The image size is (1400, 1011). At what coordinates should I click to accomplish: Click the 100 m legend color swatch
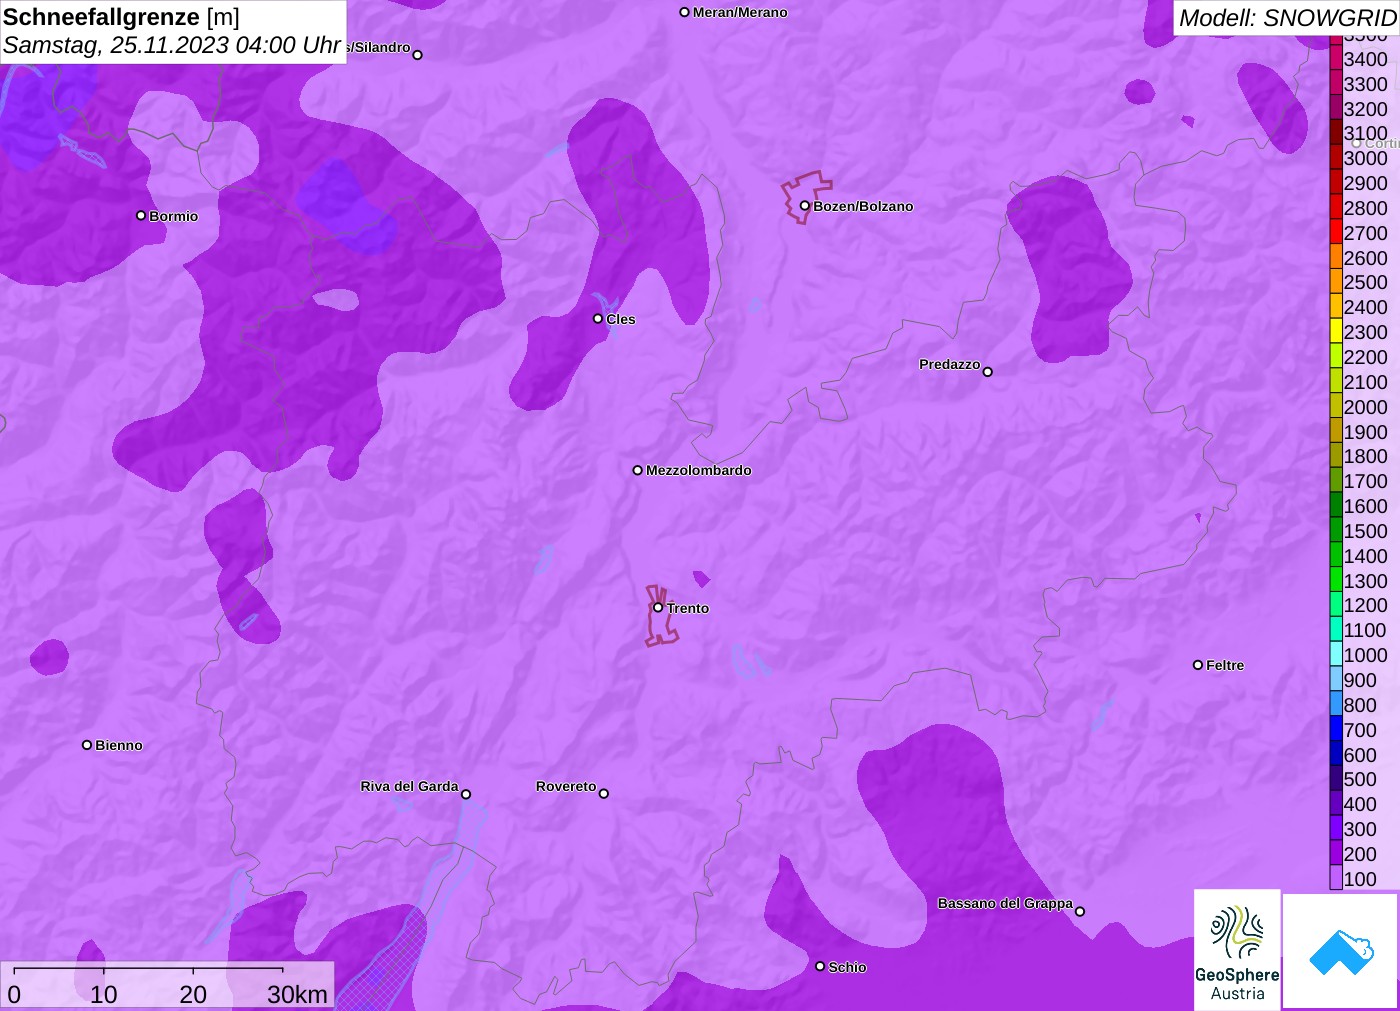(1336, 878)
